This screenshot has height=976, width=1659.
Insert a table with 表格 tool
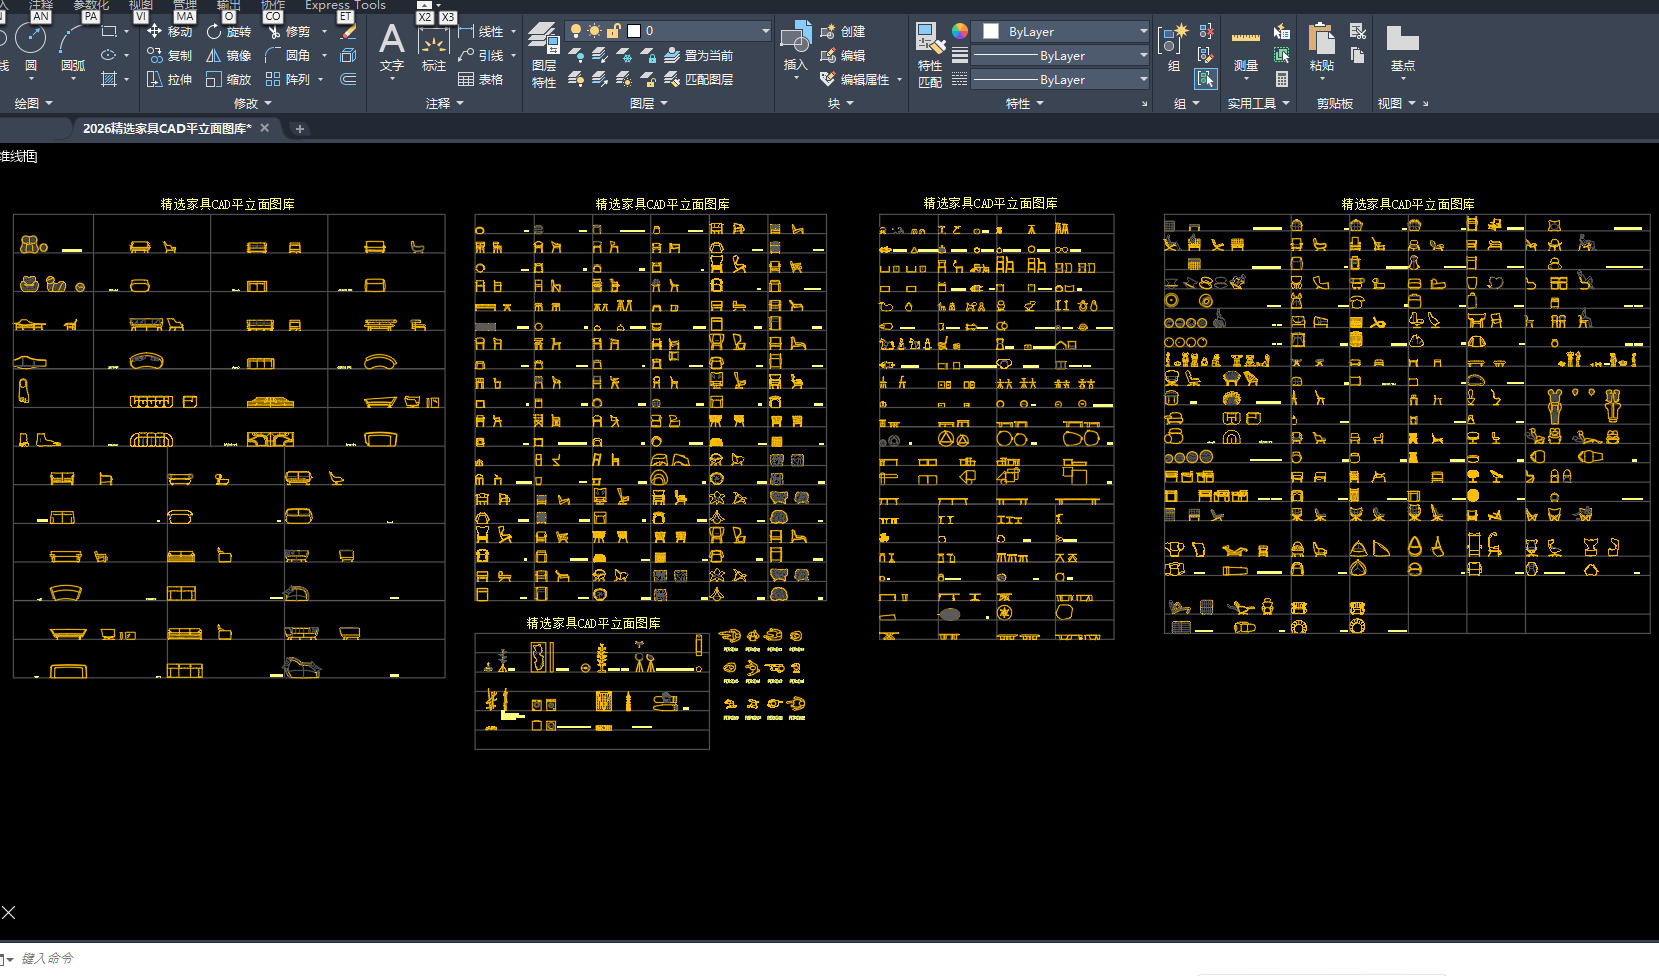pyautogui.click(x=480, y=80)
